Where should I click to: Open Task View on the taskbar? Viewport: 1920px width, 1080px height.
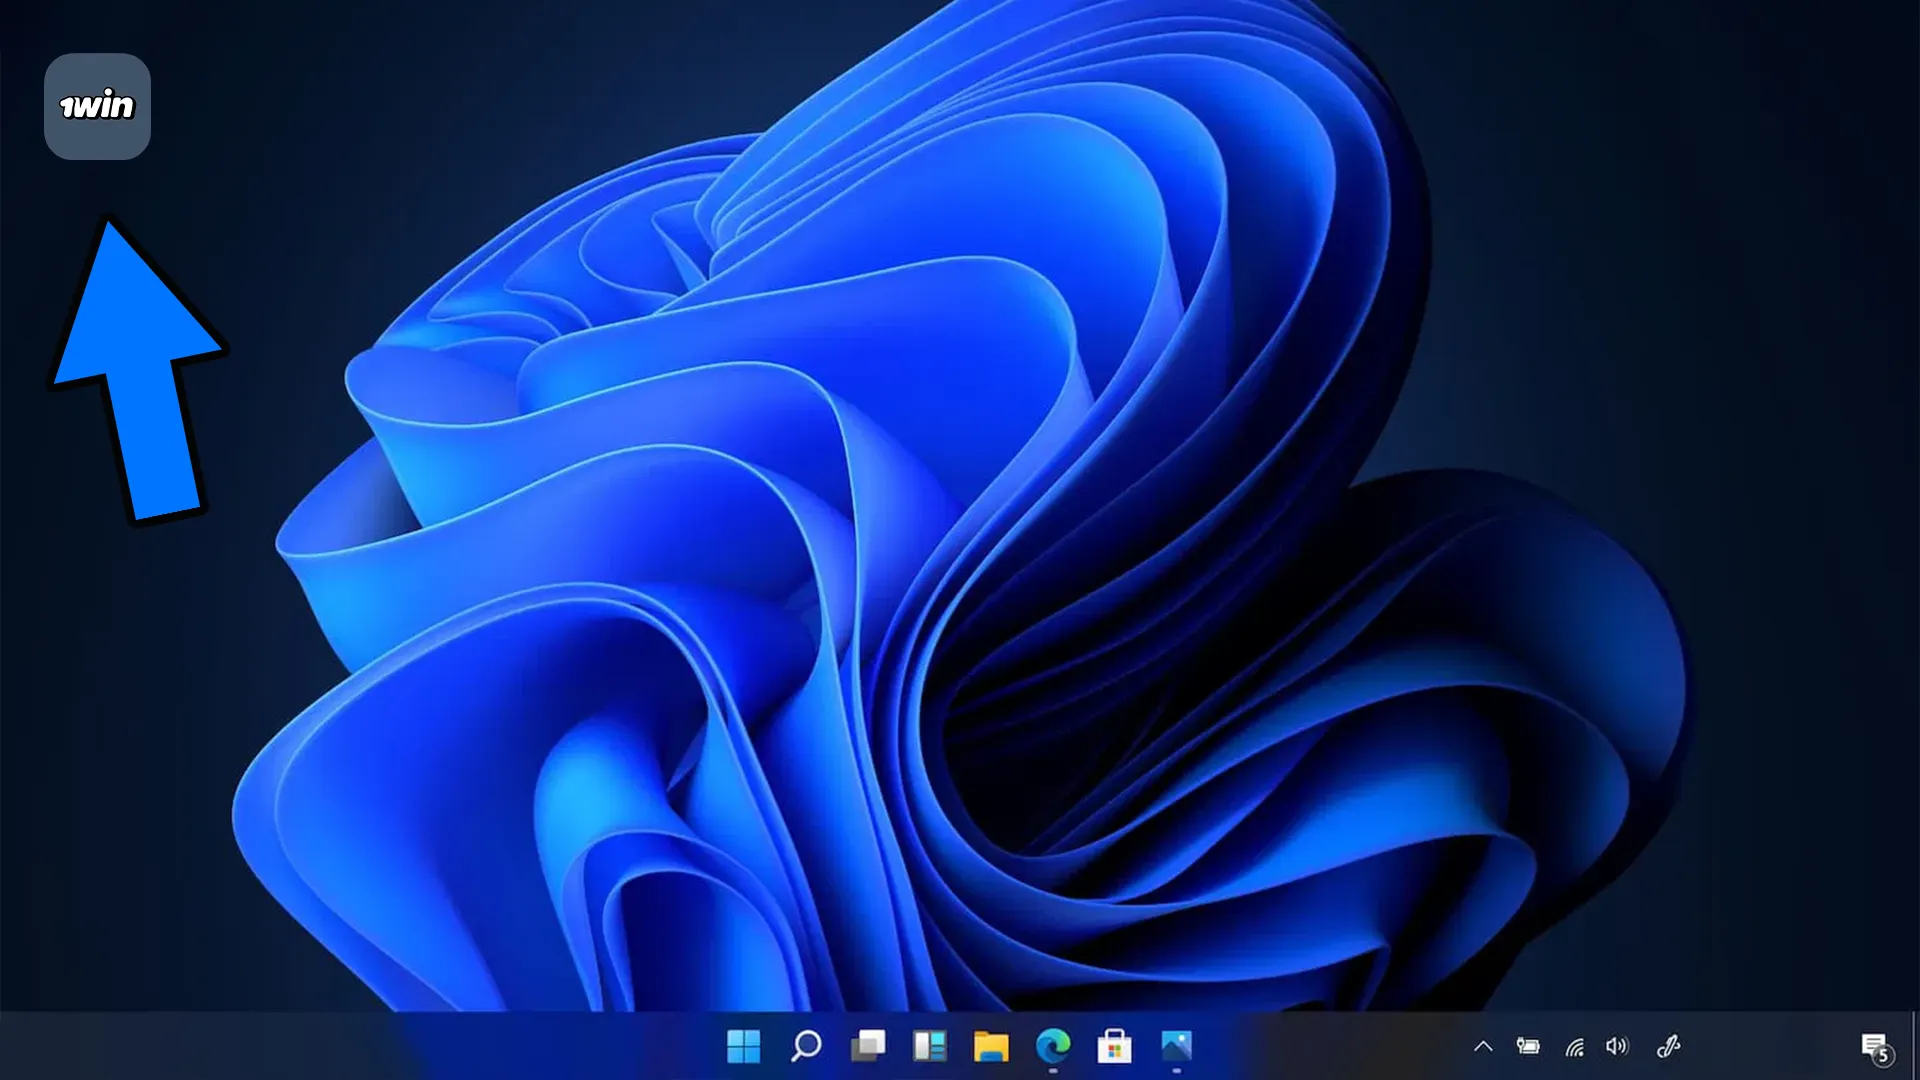click(x=868, y=1046)
